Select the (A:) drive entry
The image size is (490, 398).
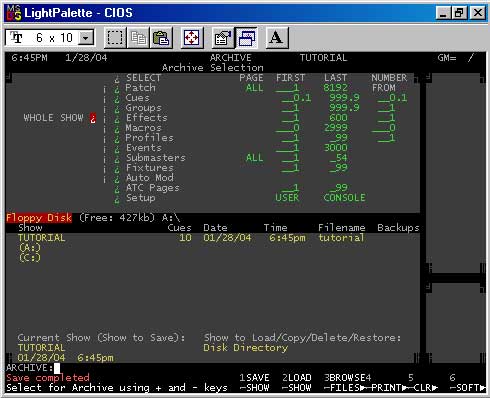coord(30,248)
